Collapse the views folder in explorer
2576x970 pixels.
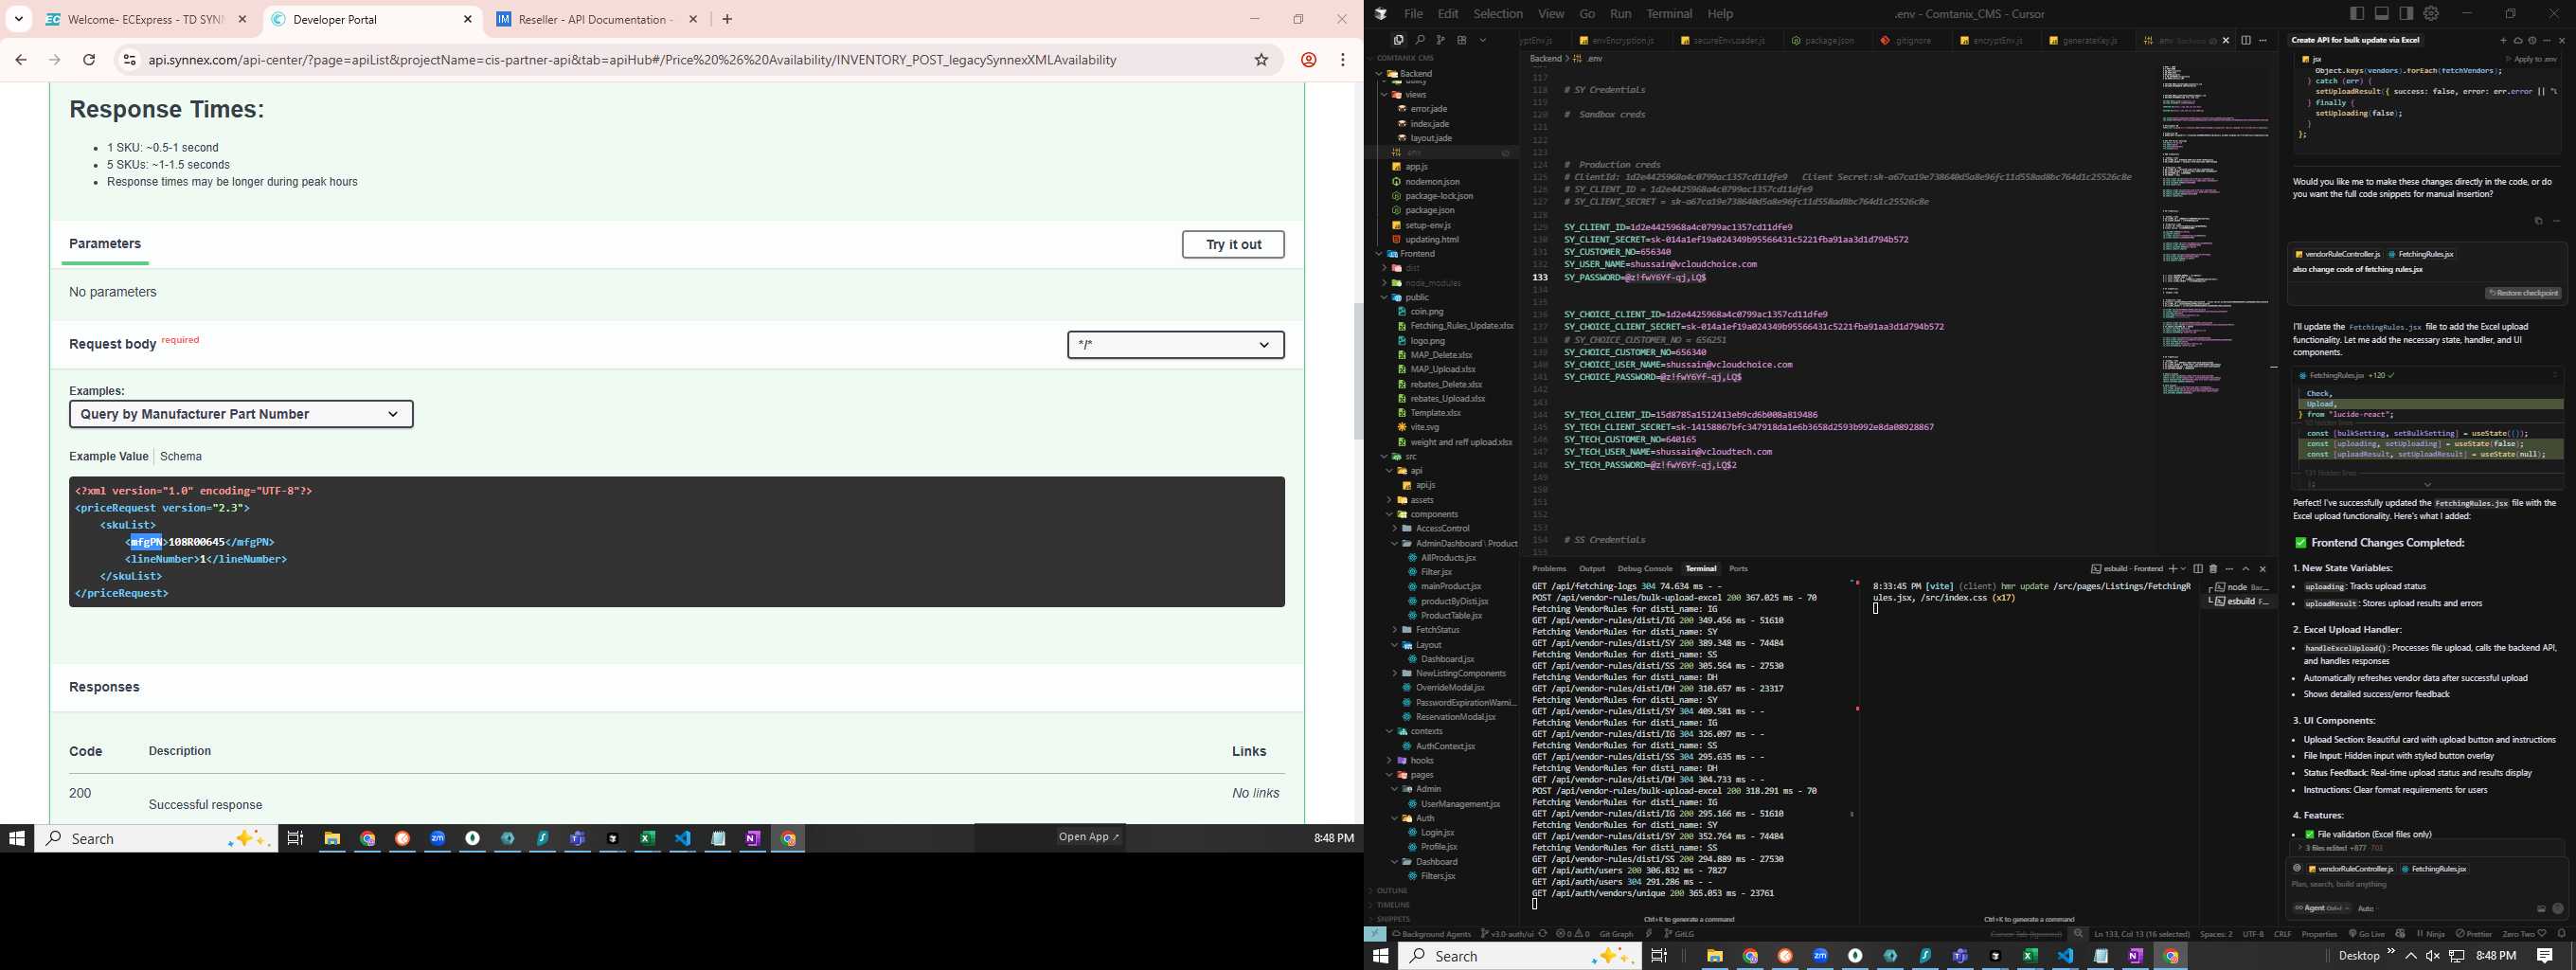(x=1386, y=95)
